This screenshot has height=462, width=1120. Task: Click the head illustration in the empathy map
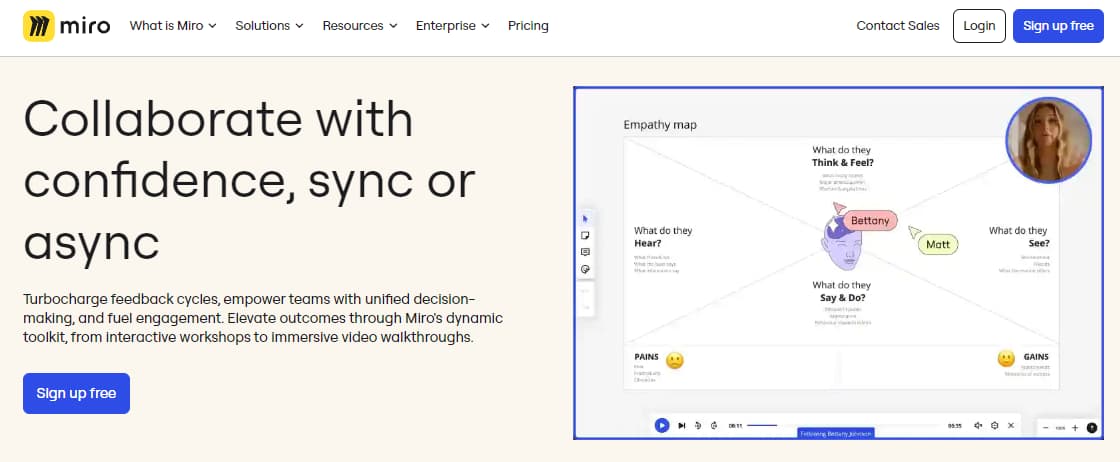click(x=840, y=243)
